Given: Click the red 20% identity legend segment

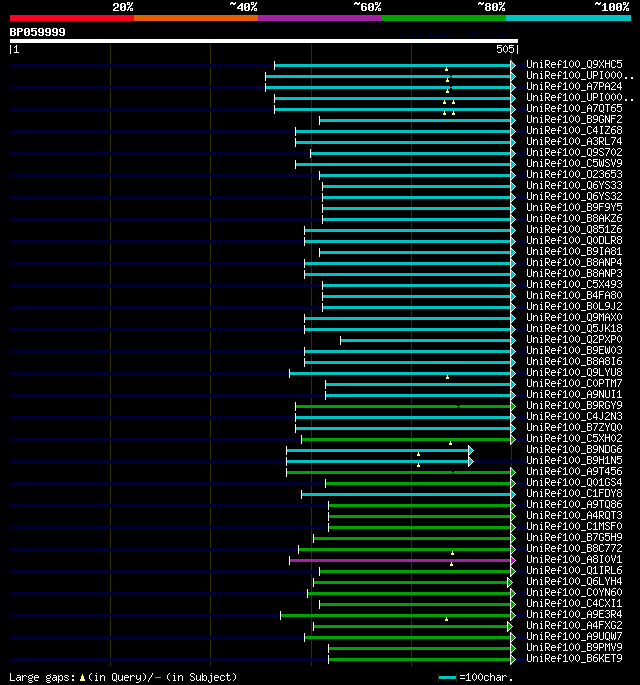Looking at the screenshot, I should click(72, 18).
